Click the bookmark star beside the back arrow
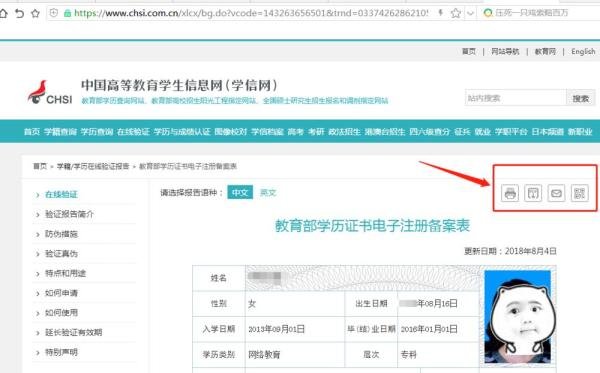600x373 pixels. pyautogui.click(x=35, y=14)
